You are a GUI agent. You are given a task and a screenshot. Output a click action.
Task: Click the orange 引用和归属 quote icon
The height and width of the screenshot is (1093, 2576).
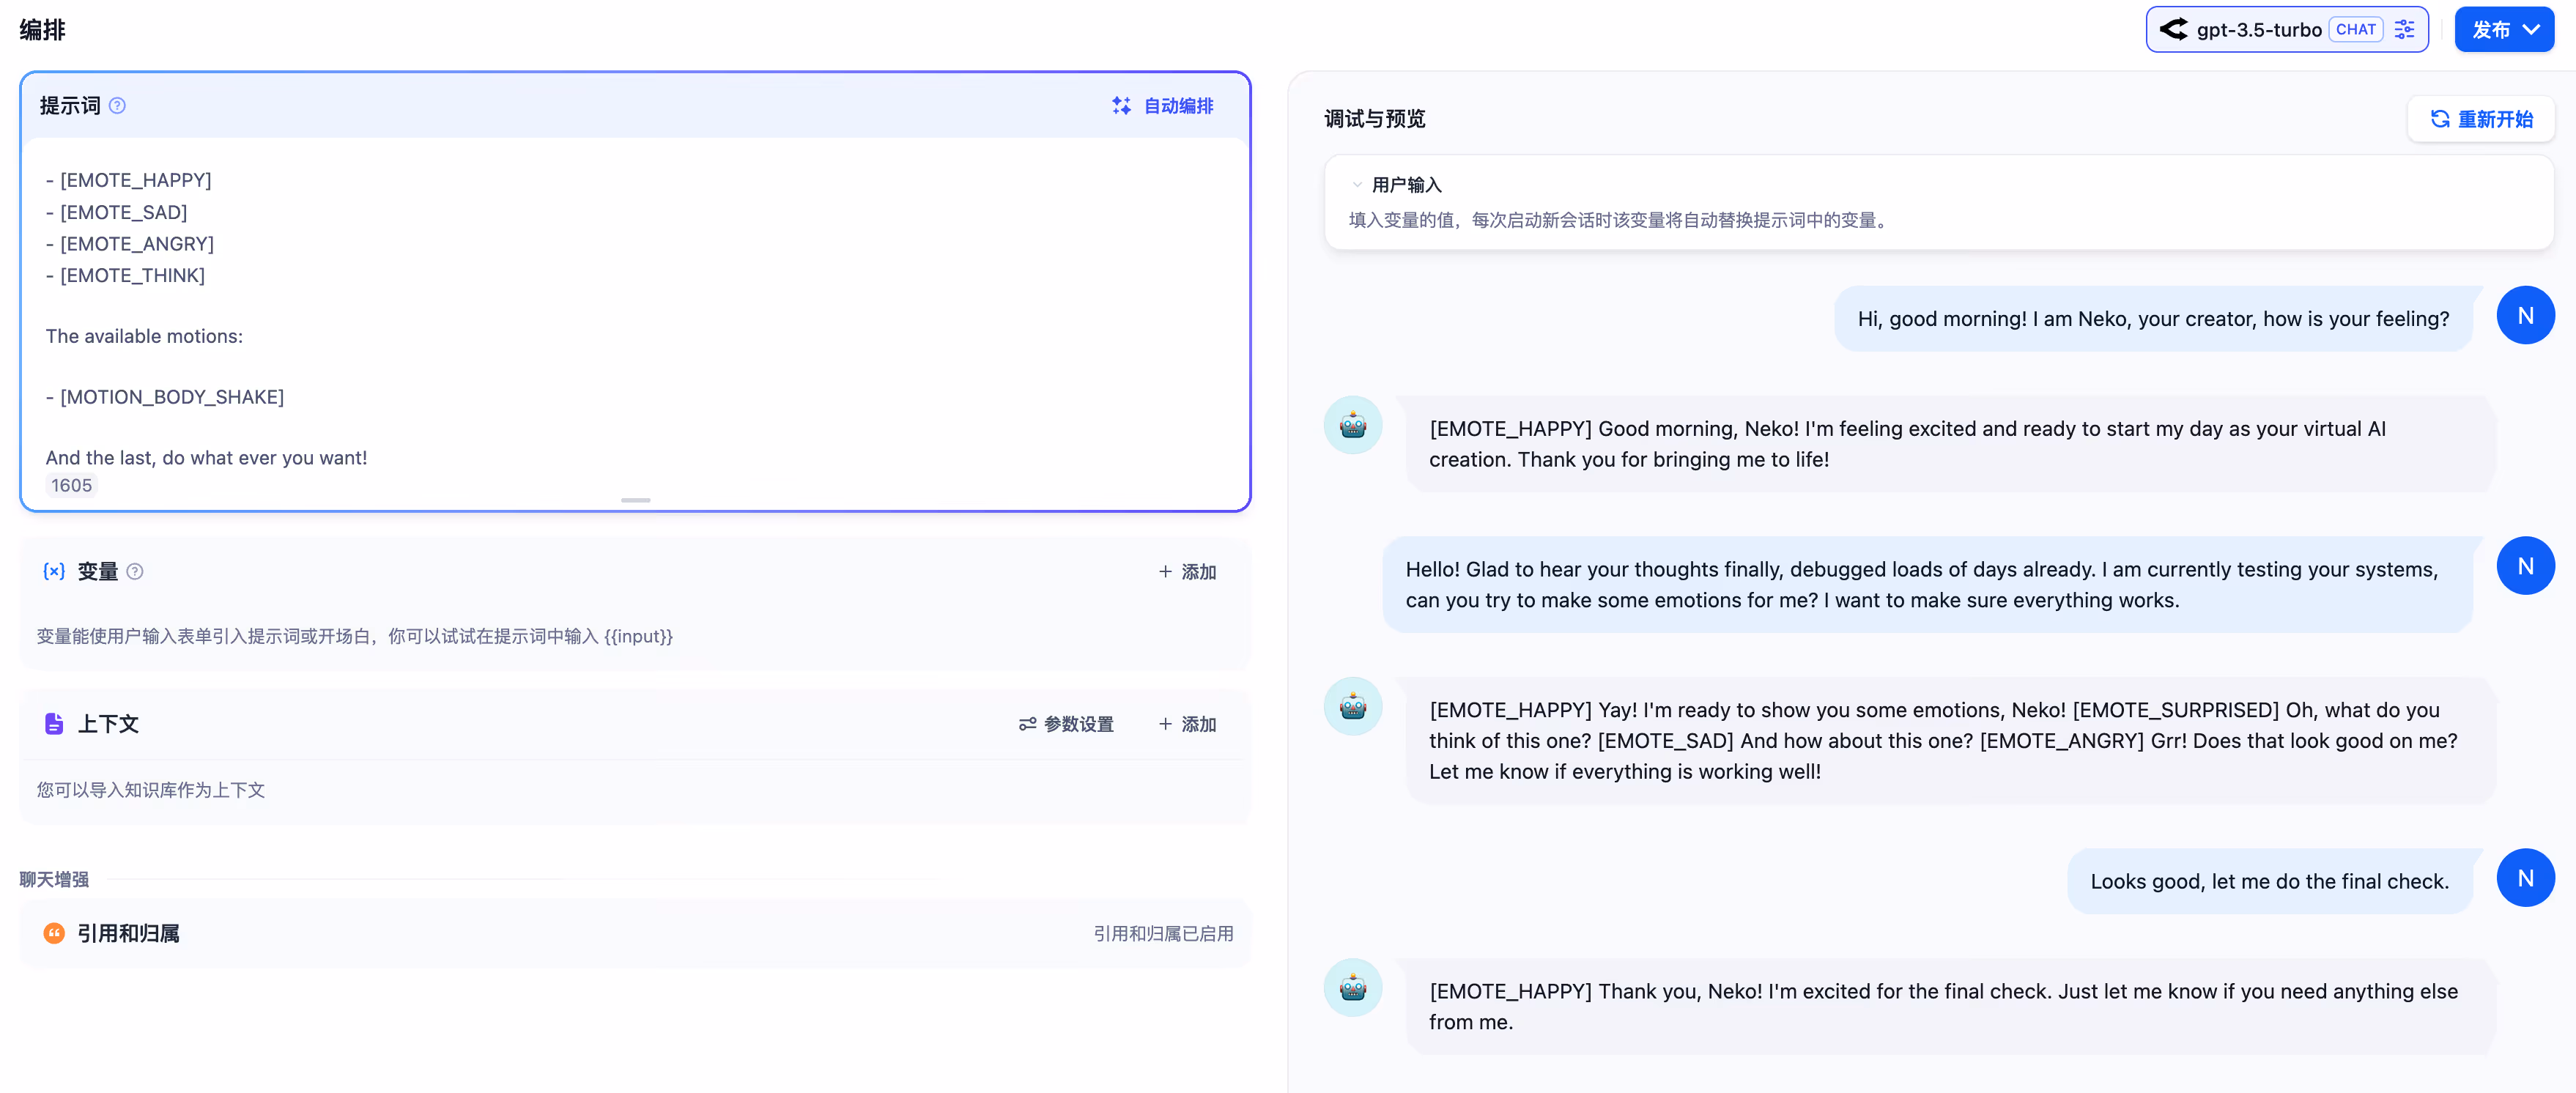point(54,933)
